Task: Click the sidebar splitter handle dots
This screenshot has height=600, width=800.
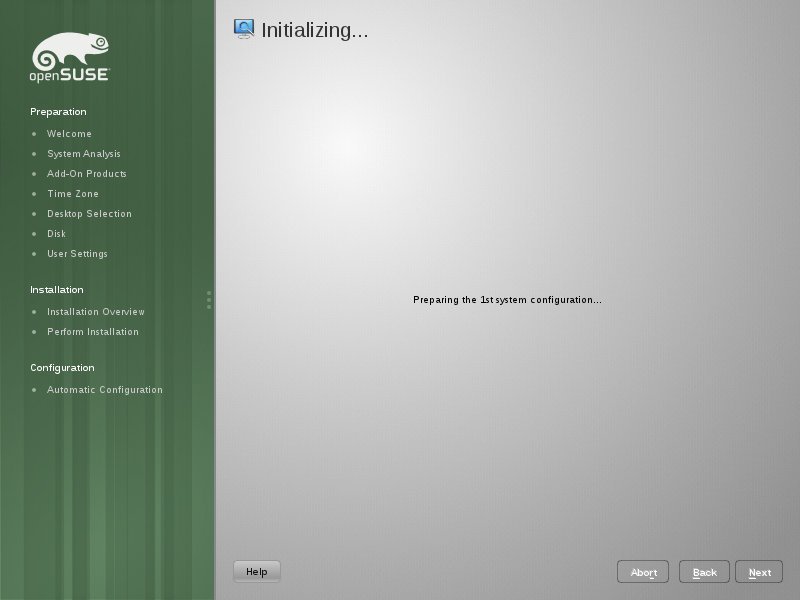Action: click(x=209, y=299)
